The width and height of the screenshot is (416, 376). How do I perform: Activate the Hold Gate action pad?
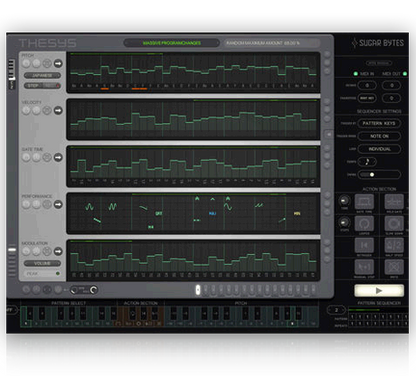point(394,202)
